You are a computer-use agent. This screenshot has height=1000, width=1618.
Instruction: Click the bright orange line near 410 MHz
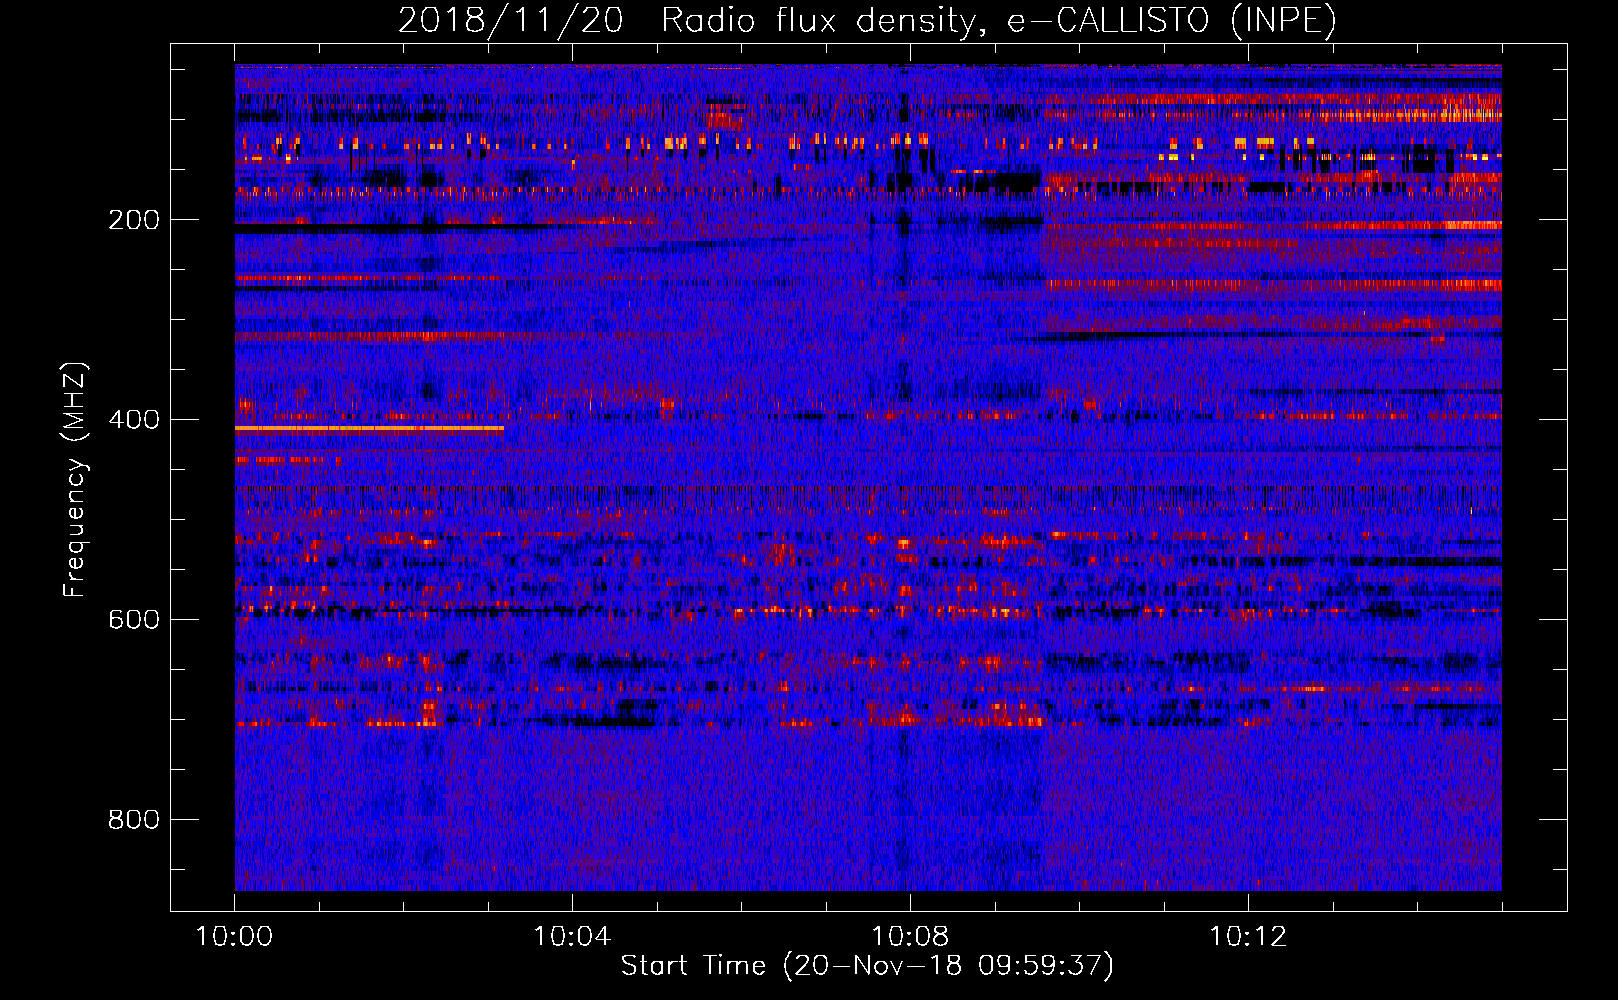(369, 428)
